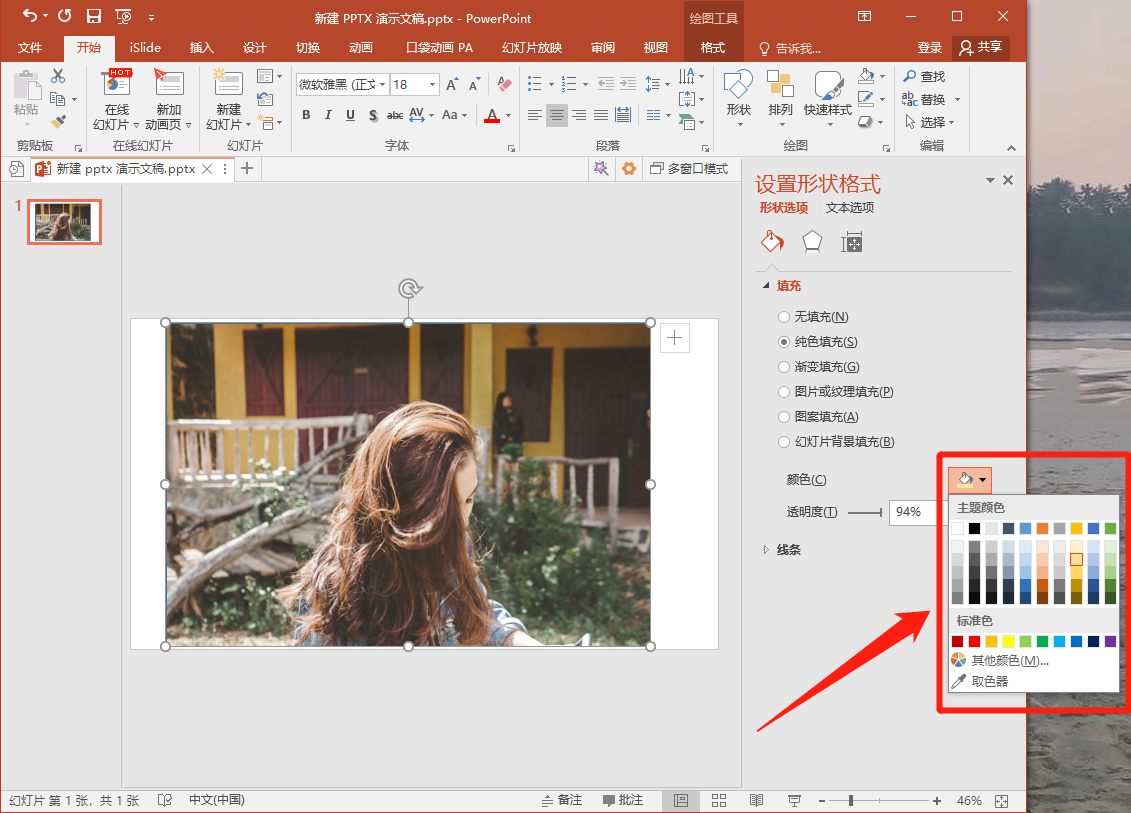Open Size & Properties icon tab
Image resolution: width=1131 pixels, height=813 pixels.
[852, 242]
